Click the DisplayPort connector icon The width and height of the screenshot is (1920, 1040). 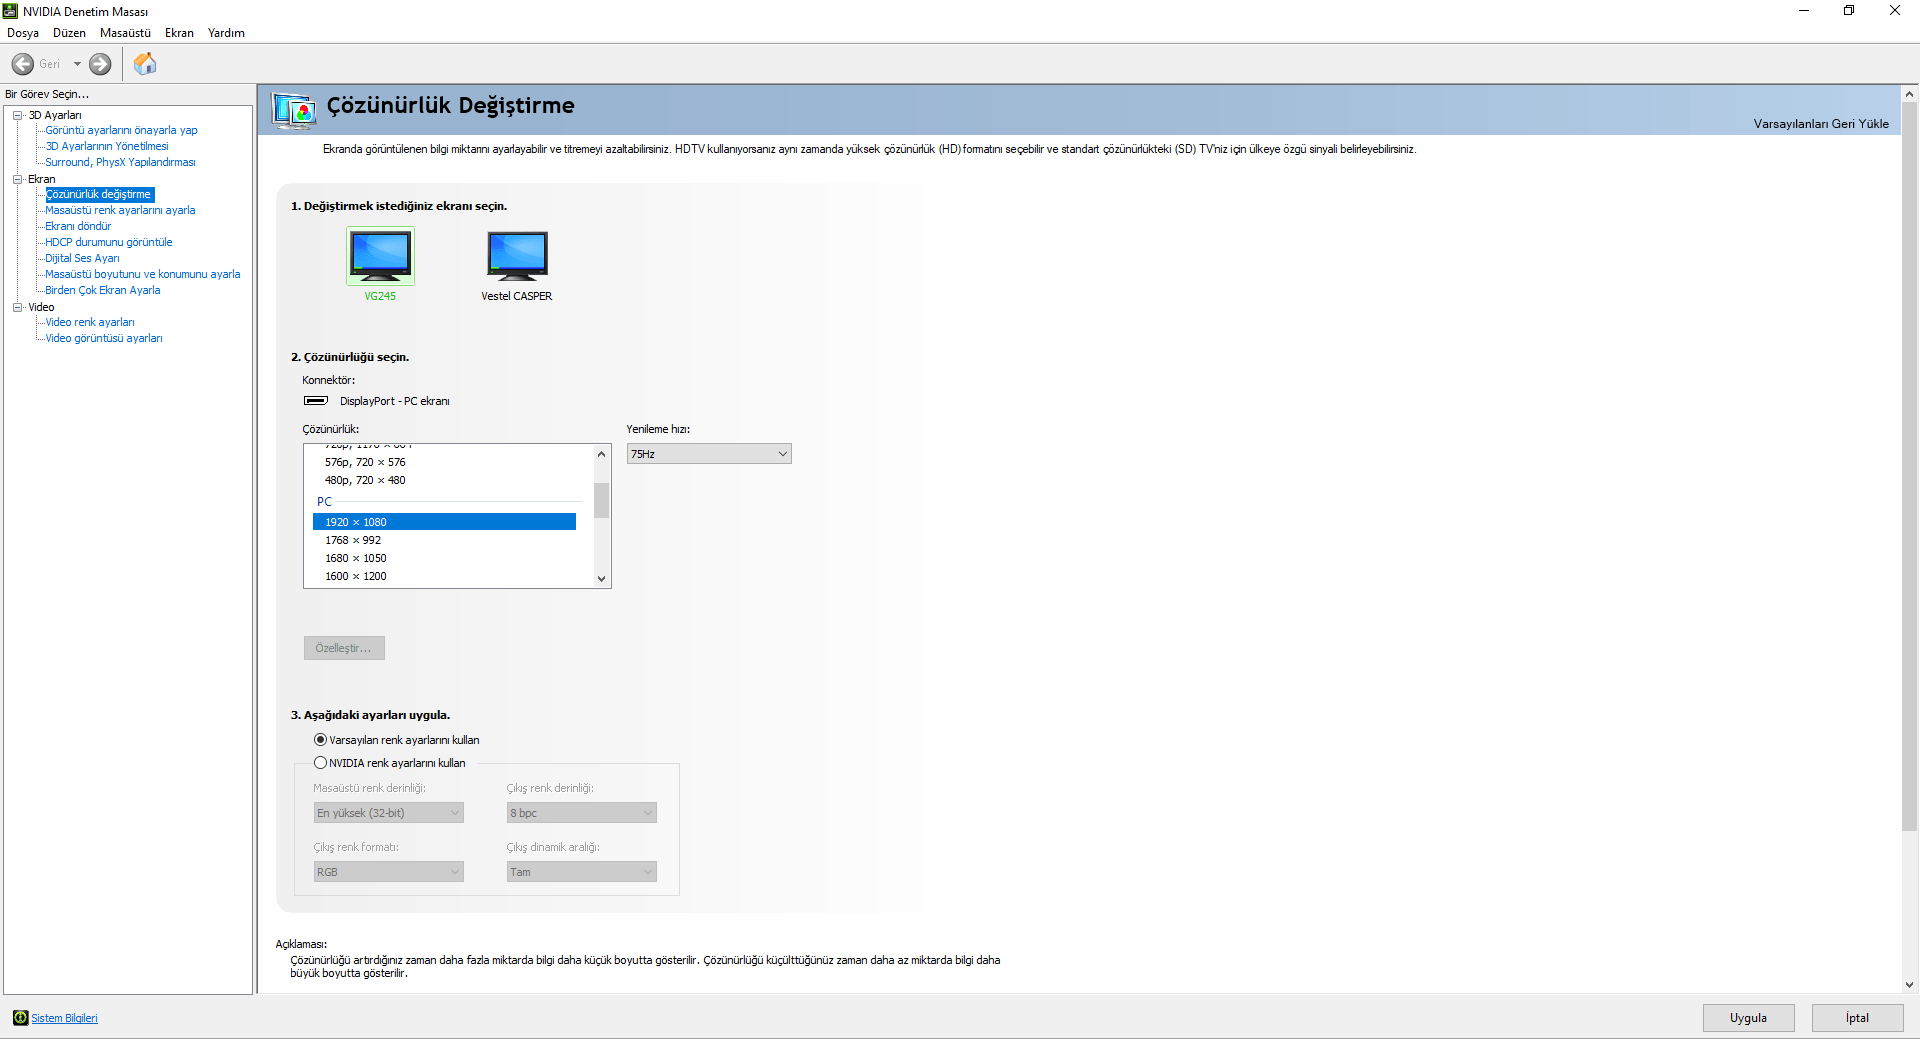[x=316, y=400]
